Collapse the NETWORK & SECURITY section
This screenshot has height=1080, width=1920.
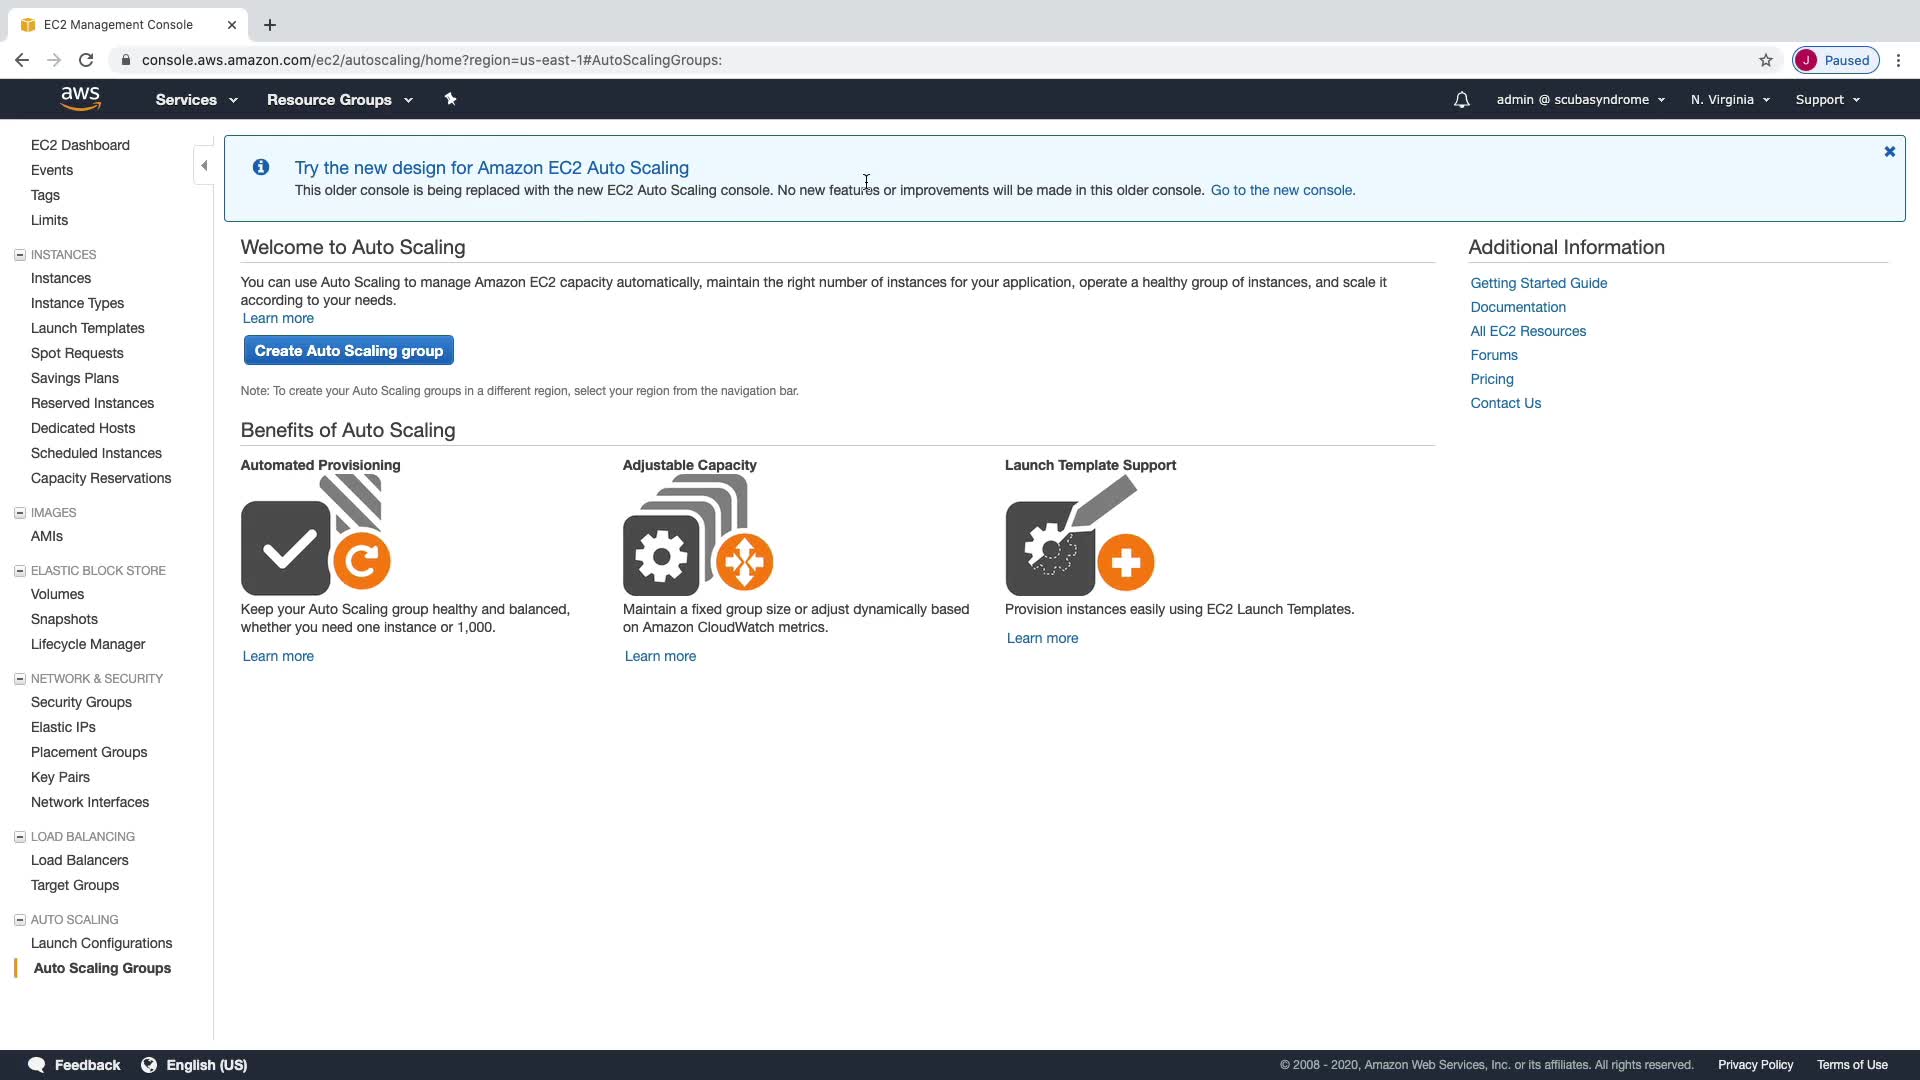coord(19,679)
